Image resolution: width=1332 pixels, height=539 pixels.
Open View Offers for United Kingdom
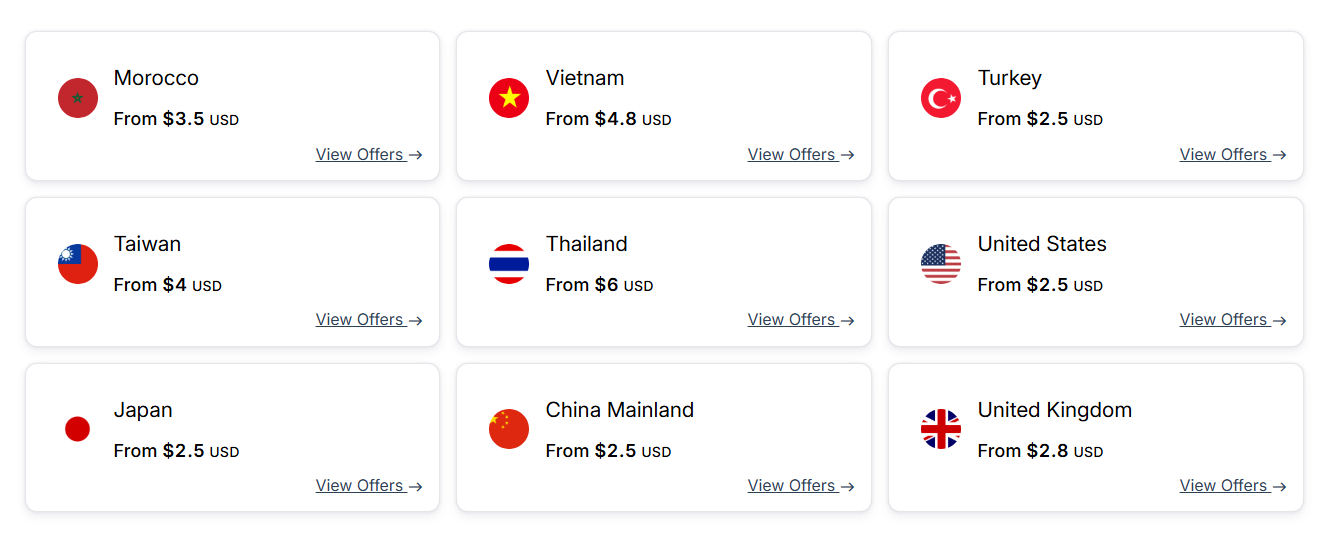point(1233,485)
